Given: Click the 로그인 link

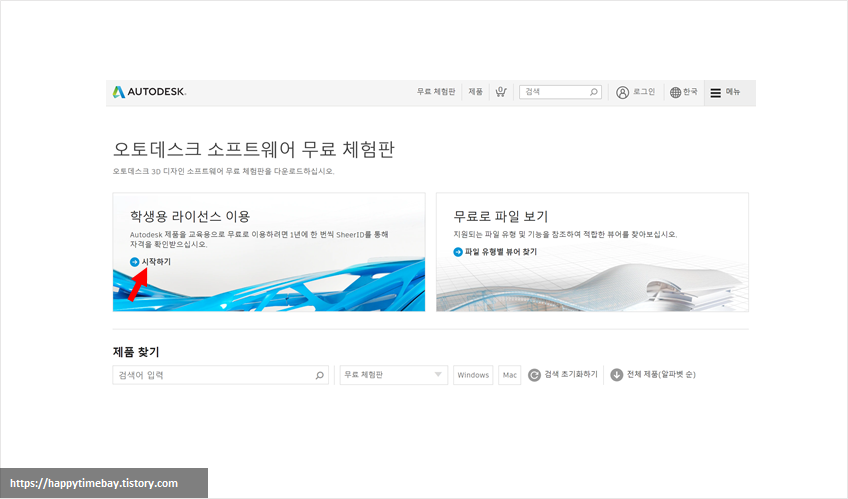Looking at the screenshot, I should (x=644, y=92).
